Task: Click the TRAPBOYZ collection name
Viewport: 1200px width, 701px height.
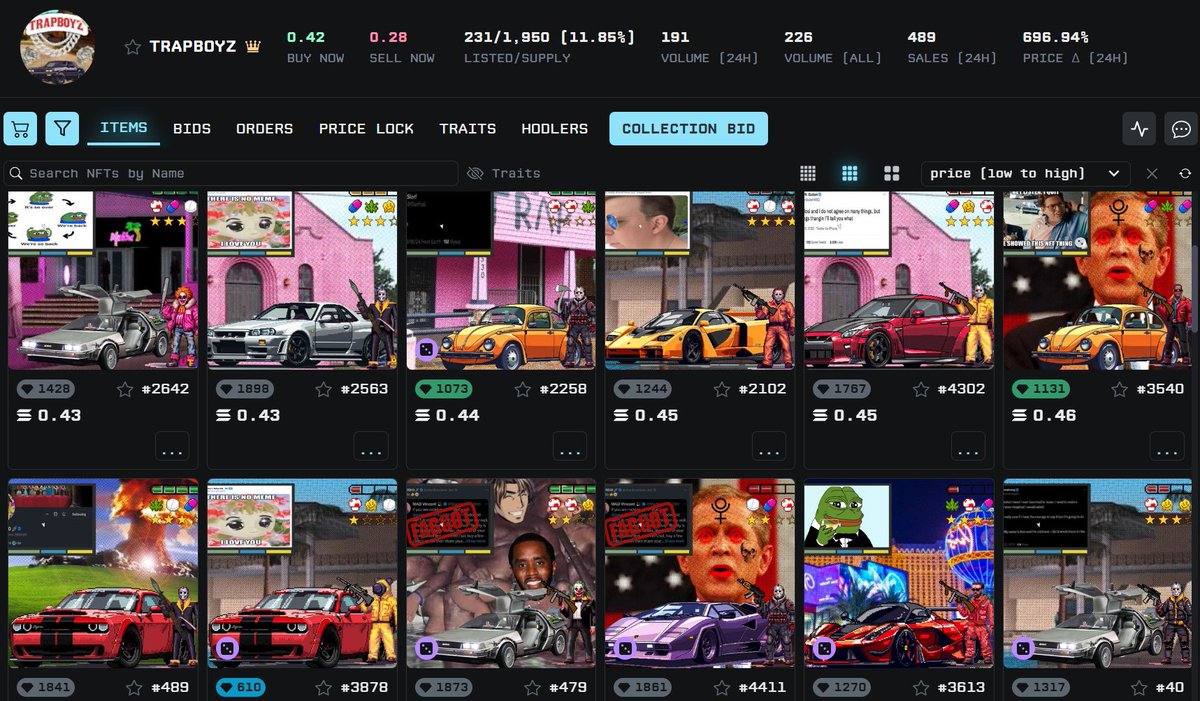Action: click(x=191, y=47)
